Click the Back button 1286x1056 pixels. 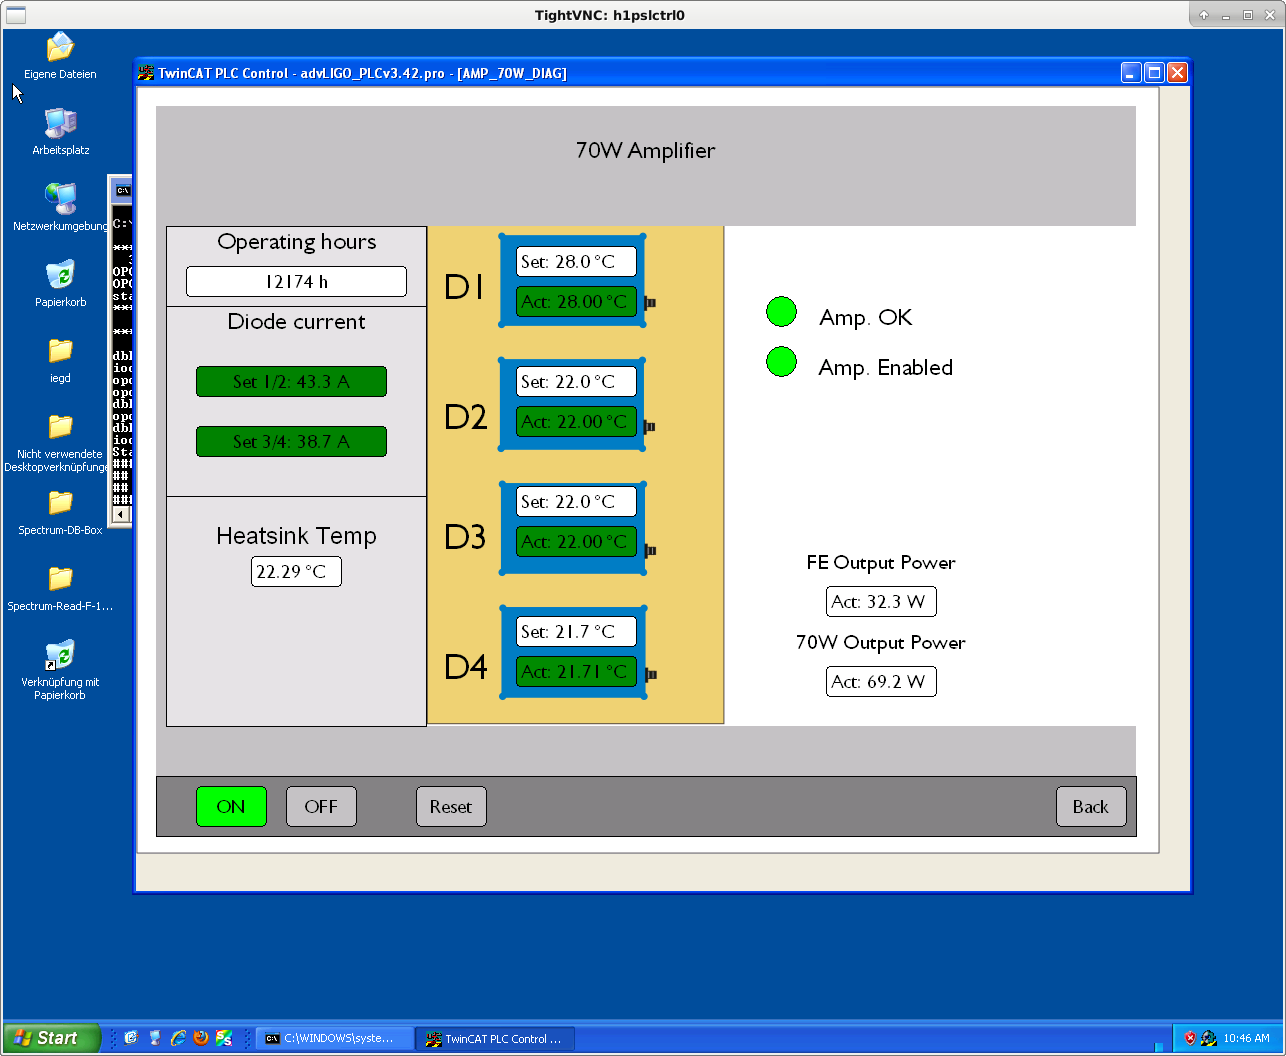pyautogui.click(x=1090, y=807)
